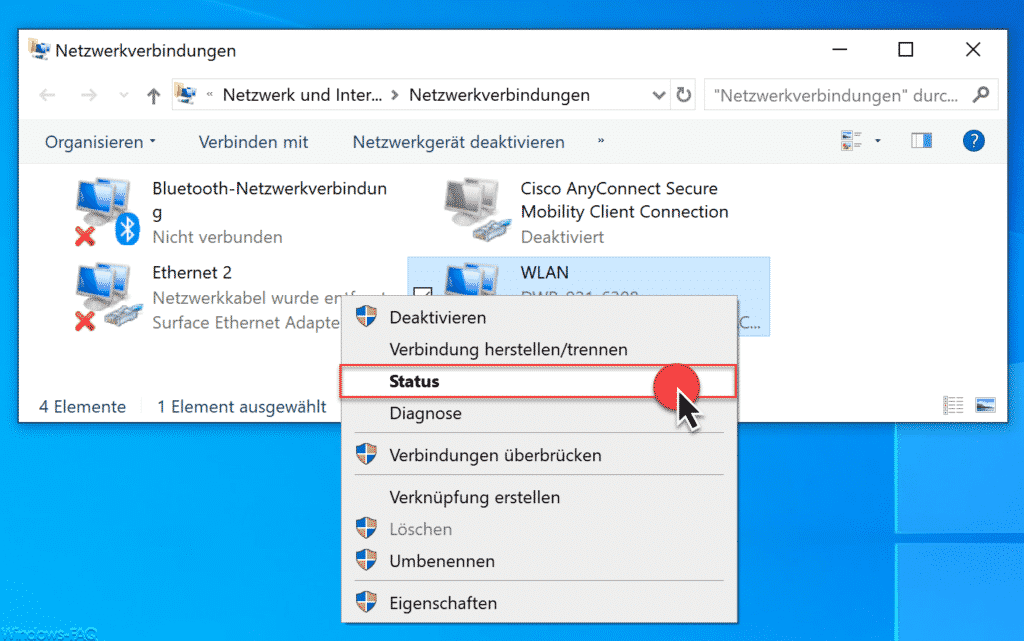Click expand breadcrumb chevrons at address start

tap(210, 95)
